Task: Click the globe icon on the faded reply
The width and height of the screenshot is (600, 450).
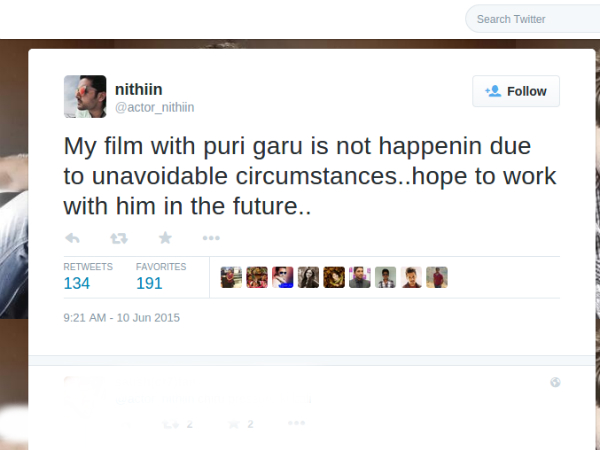Action: (x=555, y=382)
